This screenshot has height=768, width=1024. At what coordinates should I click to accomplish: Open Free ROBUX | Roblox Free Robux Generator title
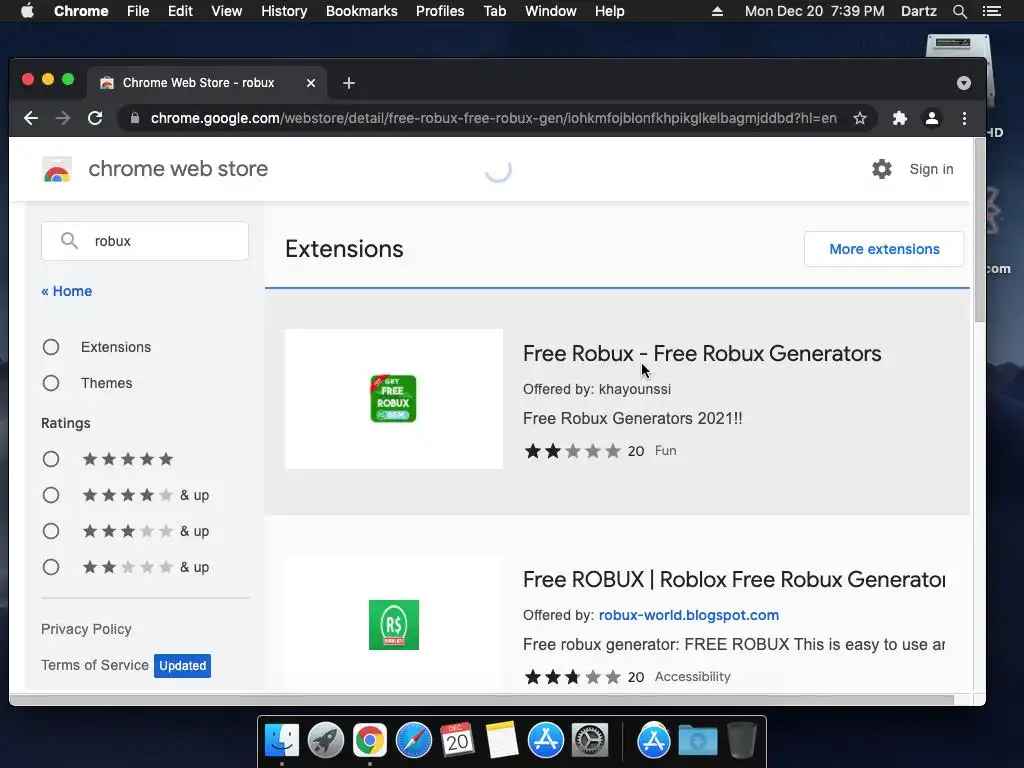pyautogui.click(x=734, y=579)
